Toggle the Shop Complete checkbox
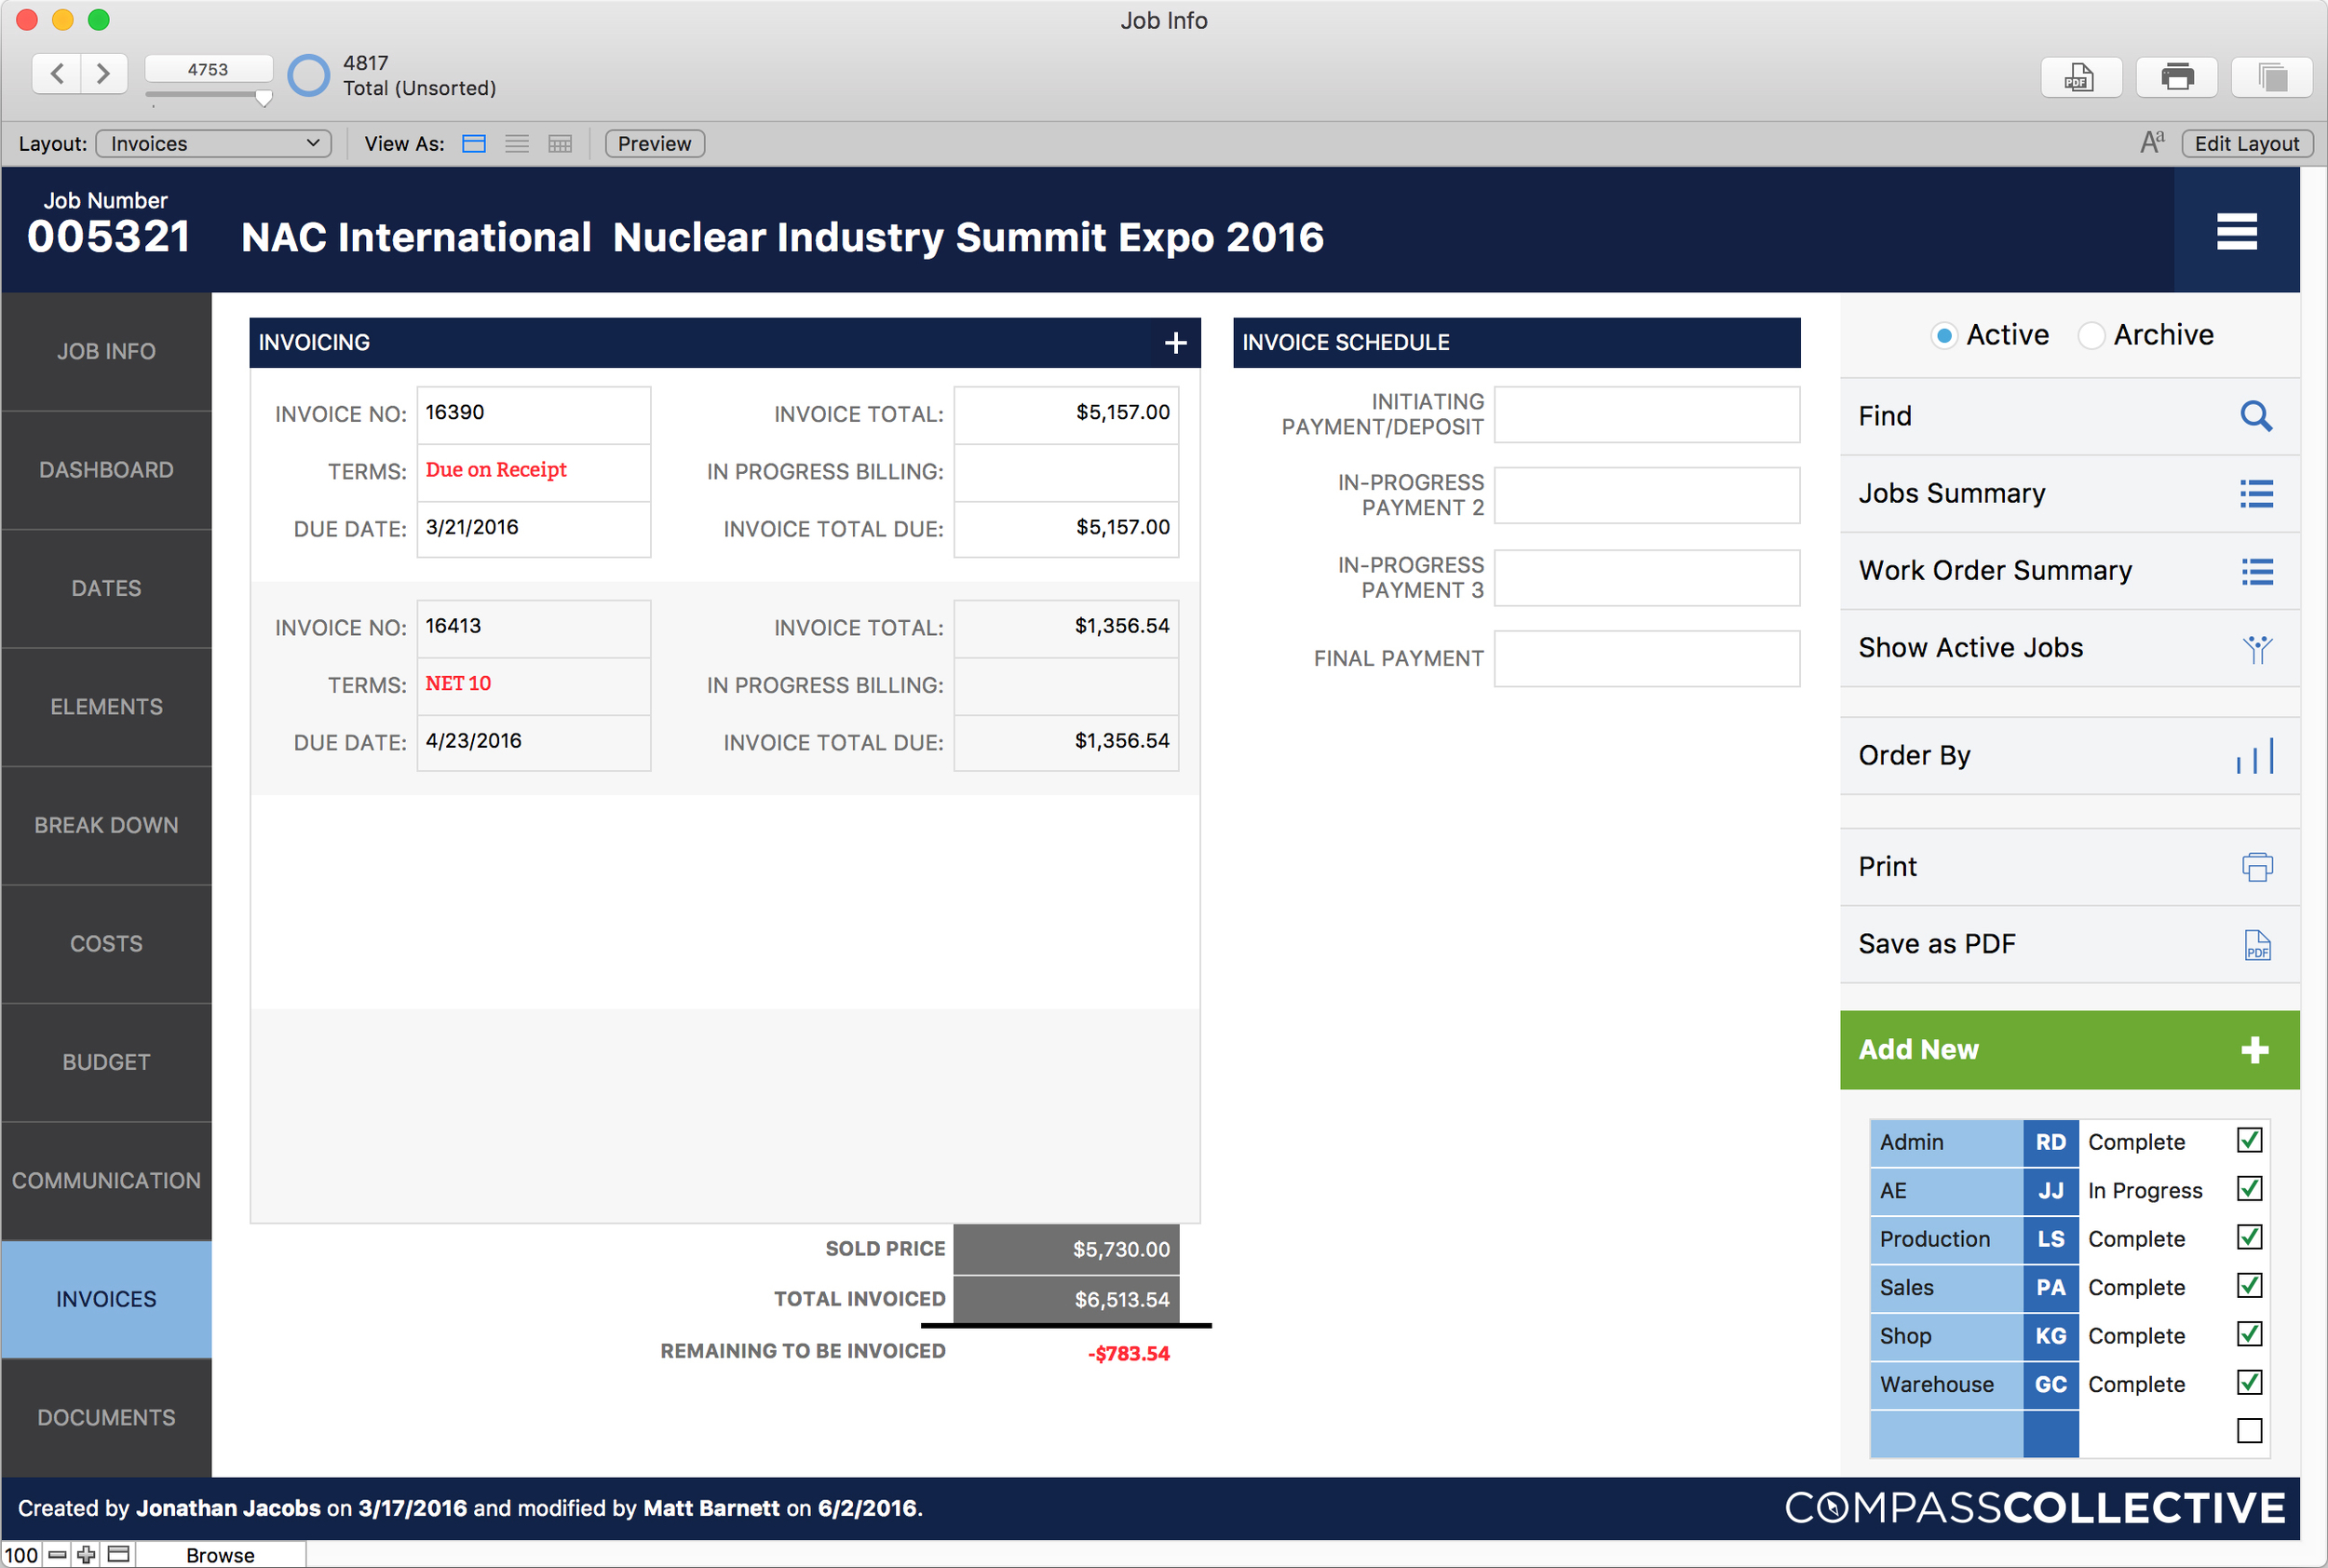The width and height of the screenshot is (2328, 1568). click(x=2249, y=1335)
